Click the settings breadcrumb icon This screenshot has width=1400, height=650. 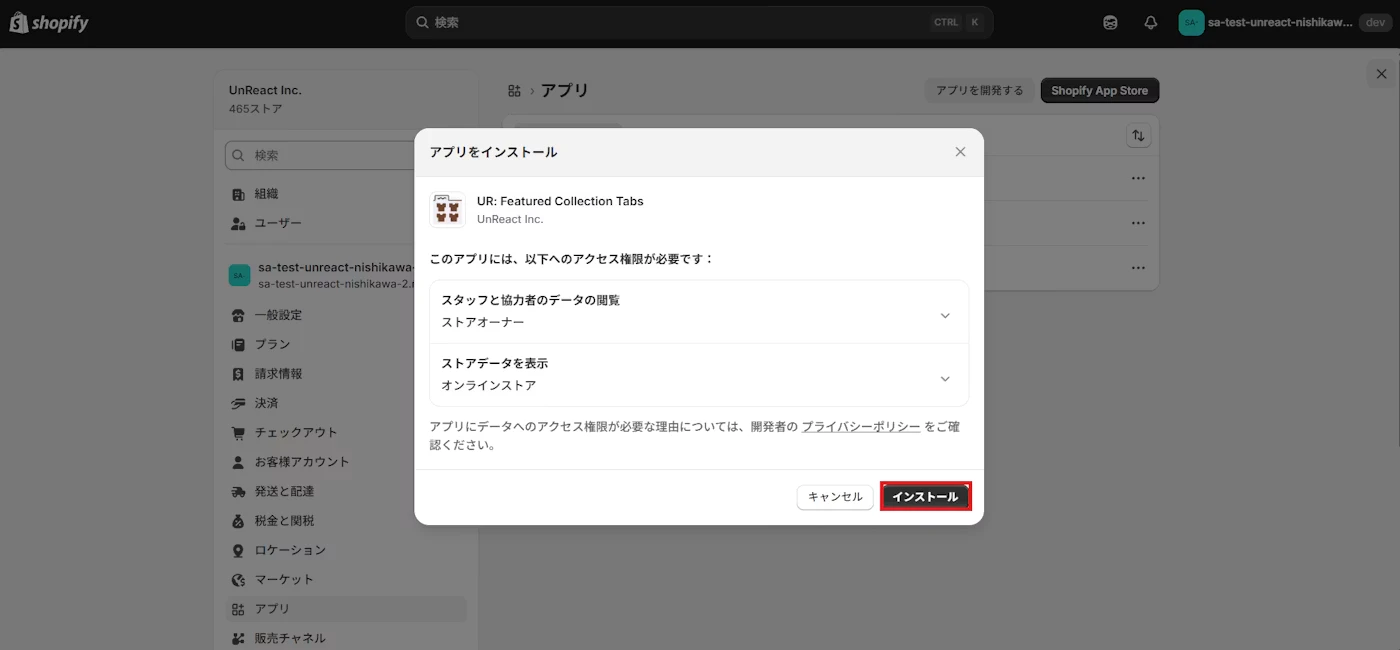[514, 90]
